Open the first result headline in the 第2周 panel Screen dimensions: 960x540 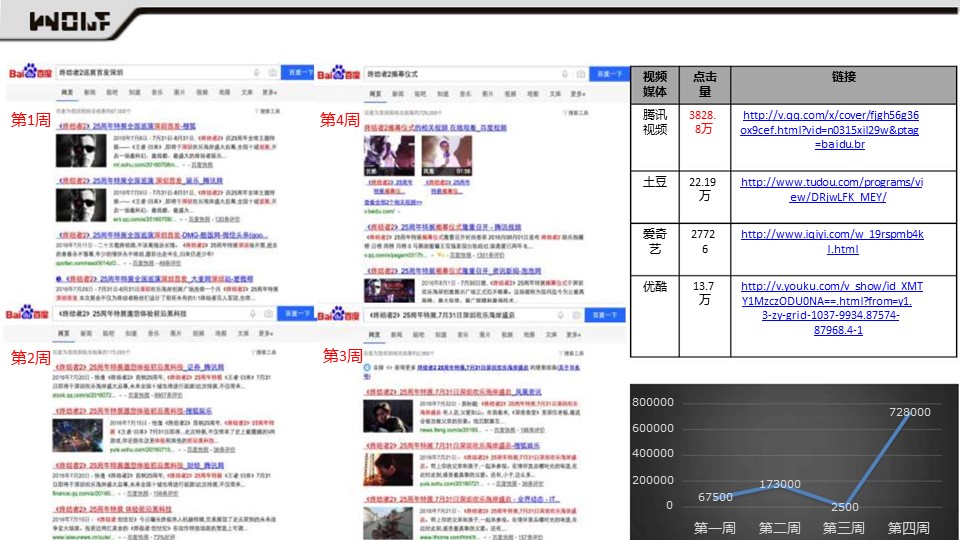click(139, 367)
